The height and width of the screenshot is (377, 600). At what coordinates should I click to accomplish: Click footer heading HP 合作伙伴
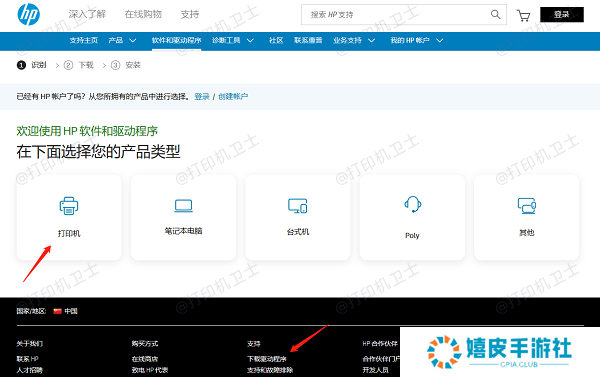(x=380, y=344)
